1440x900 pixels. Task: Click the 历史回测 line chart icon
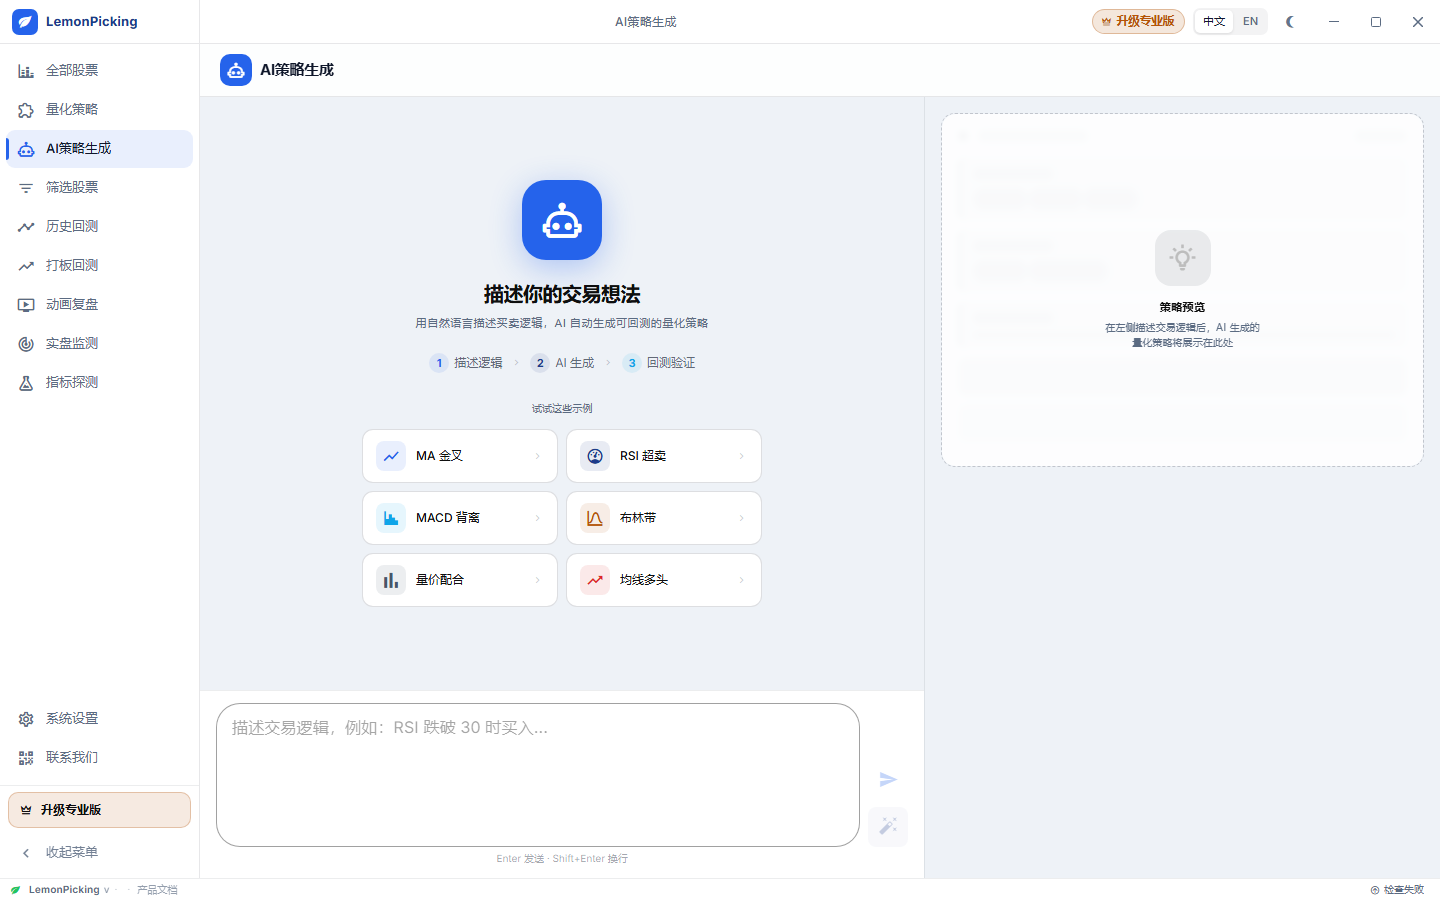point(26,227)
